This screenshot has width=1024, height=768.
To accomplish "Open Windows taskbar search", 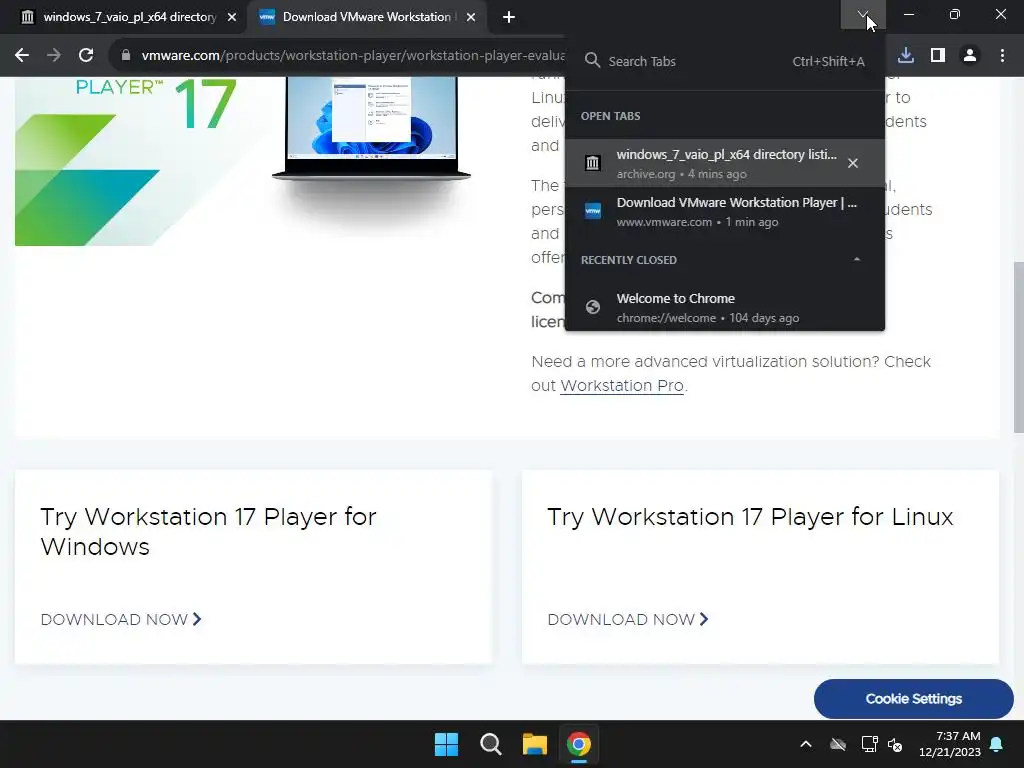I will 490,744.
